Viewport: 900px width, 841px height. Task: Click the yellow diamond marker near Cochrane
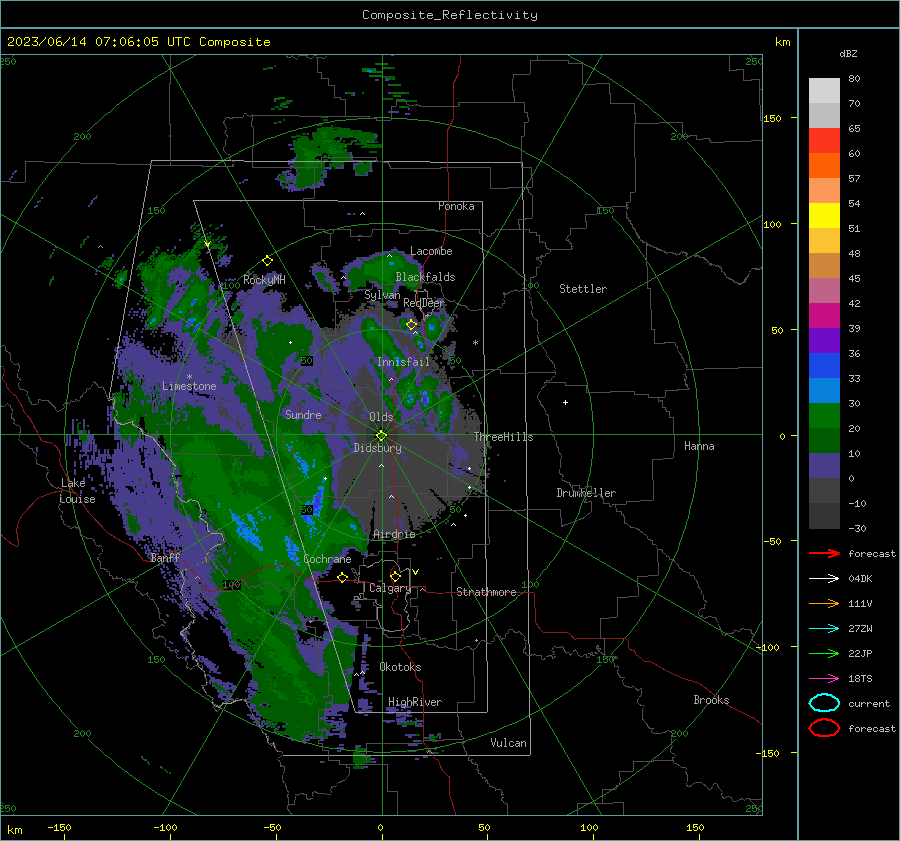click(x=342, y=577)
